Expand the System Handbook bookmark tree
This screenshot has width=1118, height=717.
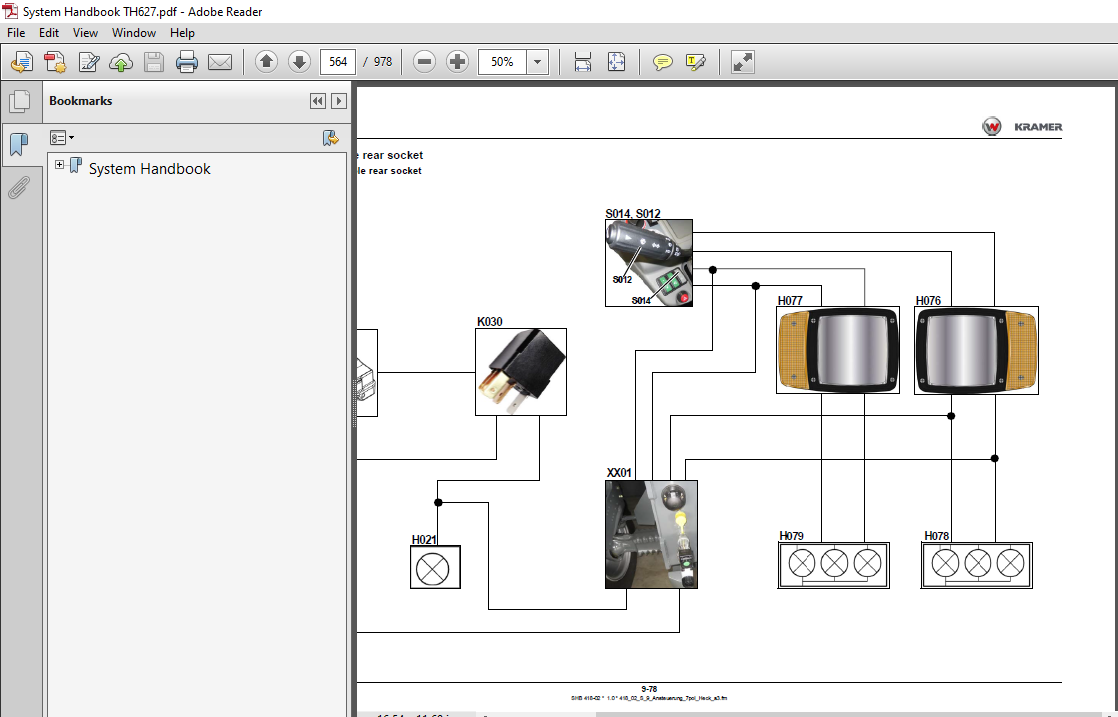(59, 165)
